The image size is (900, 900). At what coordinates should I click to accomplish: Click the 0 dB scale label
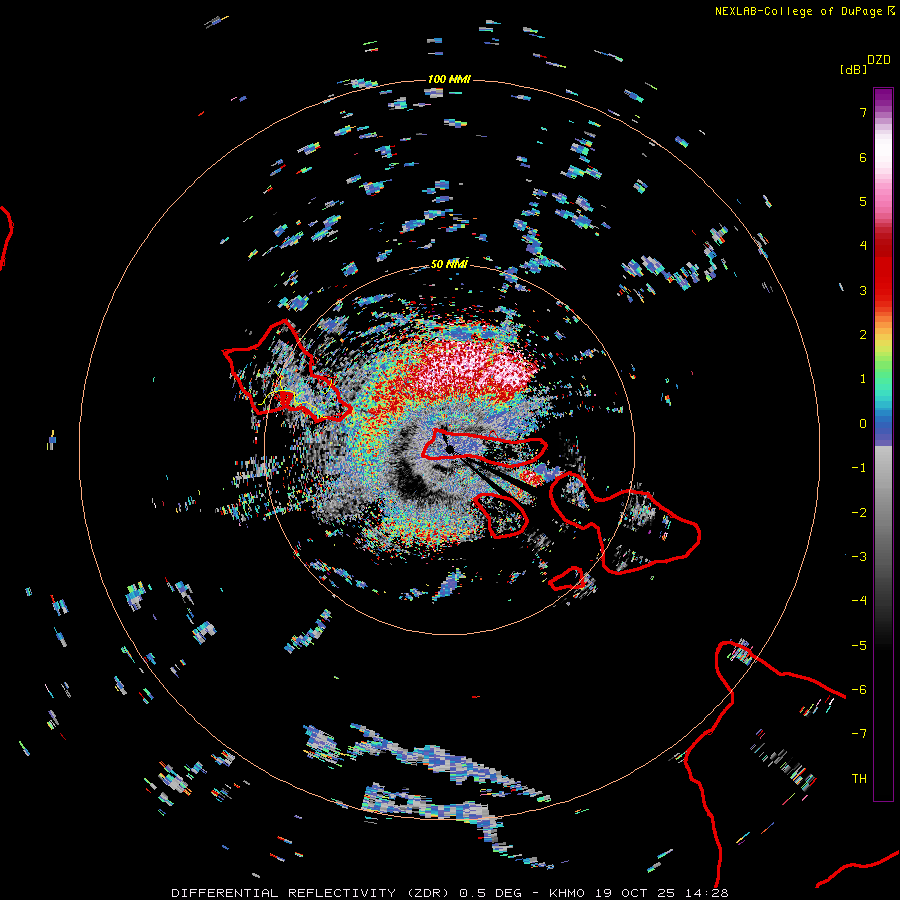click(863, 424)
